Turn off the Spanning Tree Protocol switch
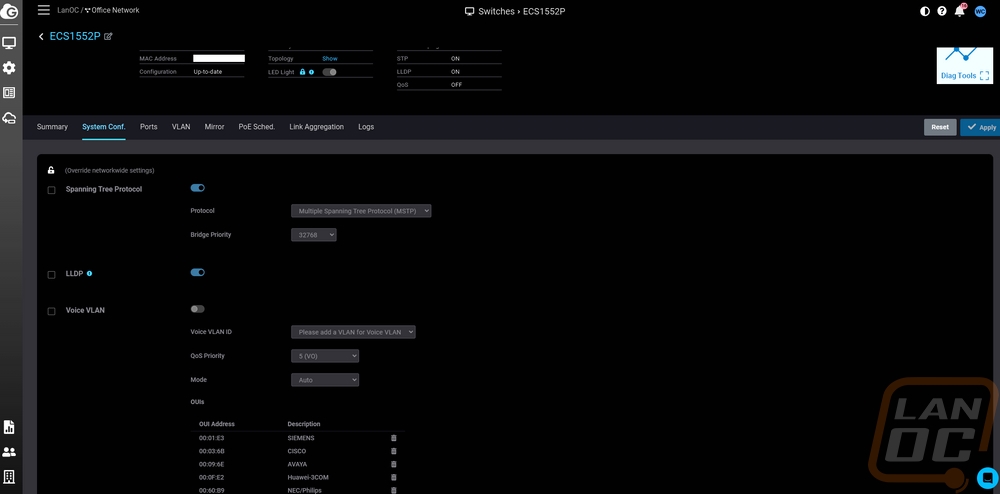 pyautogui.click(x=197, y=188)
